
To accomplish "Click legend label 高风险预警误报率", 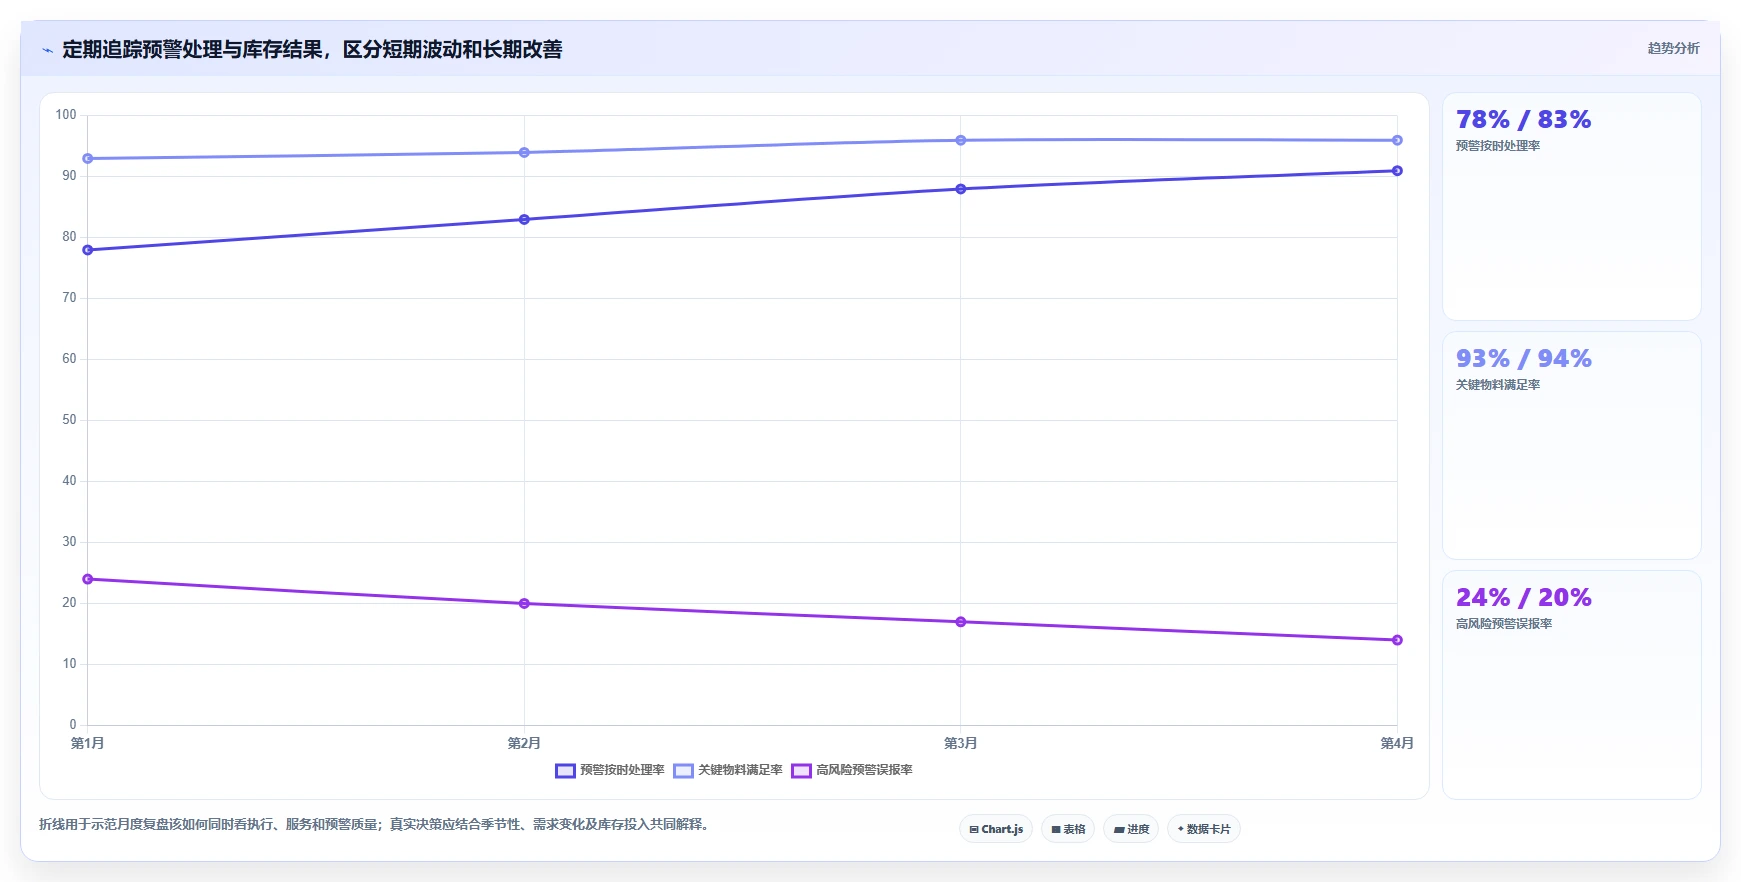I will pyautogui.click(x=864, y=770).
